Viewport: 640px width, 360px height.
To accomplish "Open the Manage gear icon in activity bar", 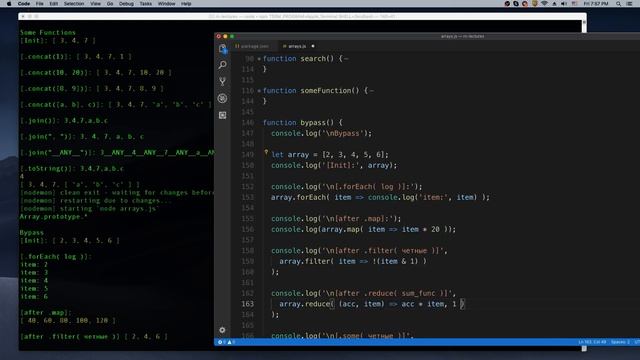I will (222, 330).
